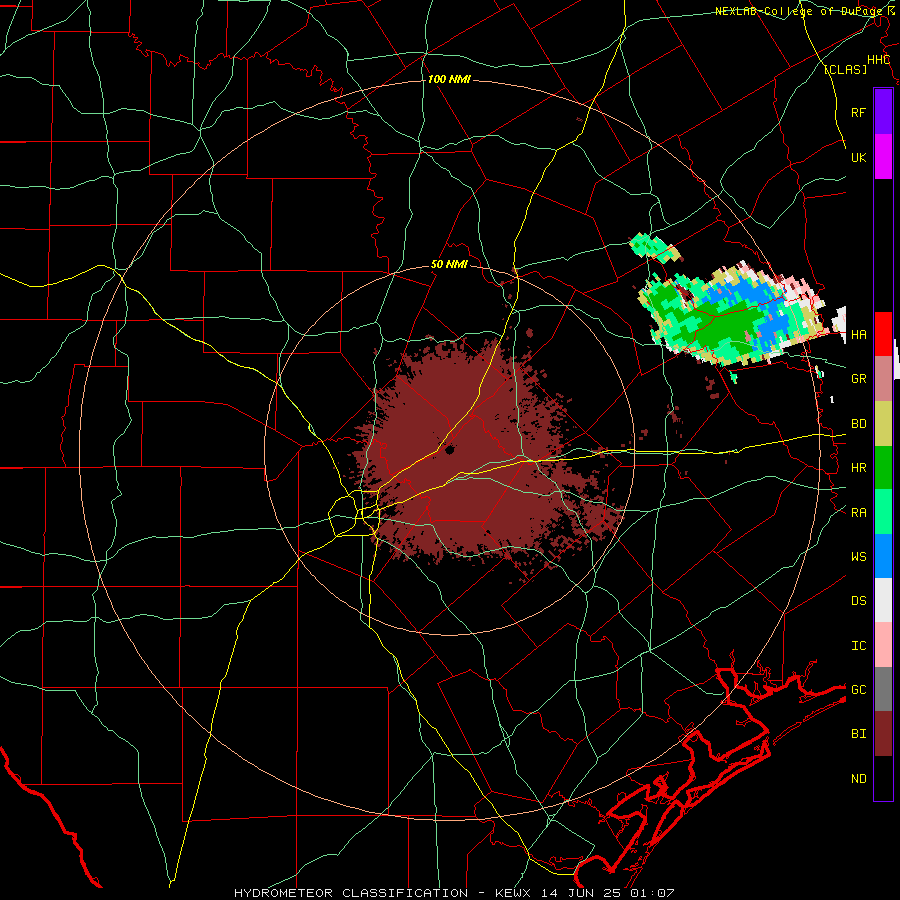Viewport: 900px width, 900px height.
Task: Click the WS legend label
Action: click(x=858, y=557)
